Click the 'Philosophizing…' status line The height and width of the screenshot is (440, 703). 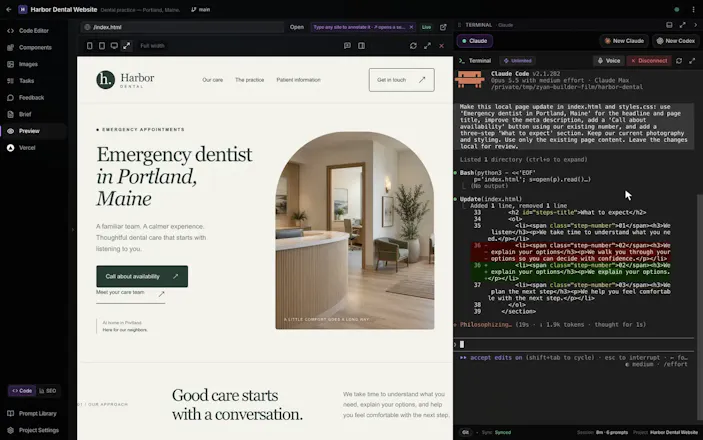(x=553, y=325)
